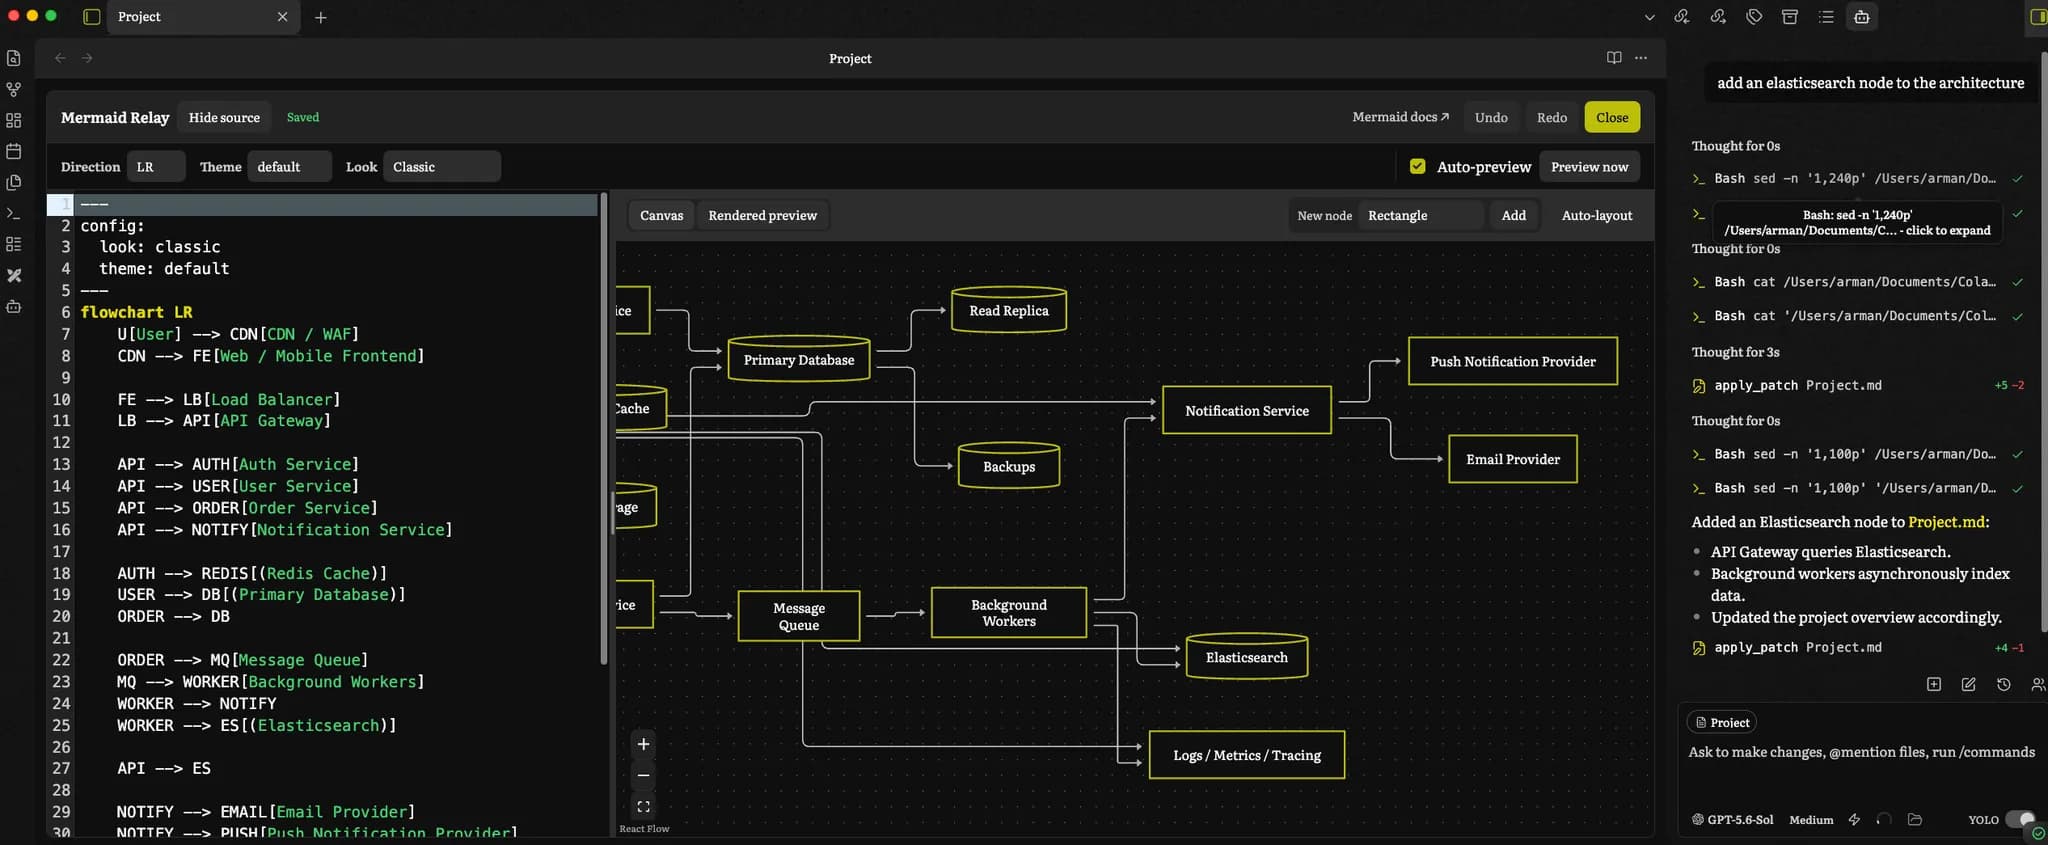The height and width of the screenshot is (845, 2048).
Task: Click the robot icon in left sidebar
Action: click(14, 306)
